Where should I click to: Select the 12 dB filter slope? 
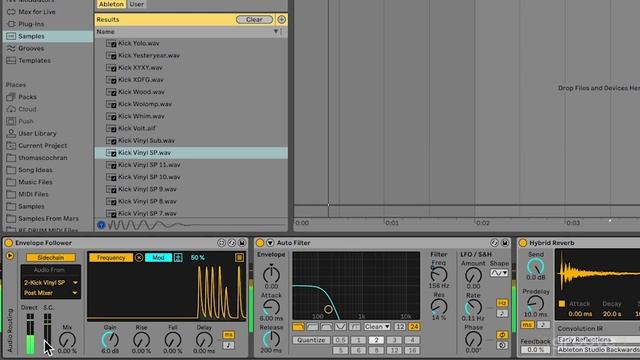(400, 327)
